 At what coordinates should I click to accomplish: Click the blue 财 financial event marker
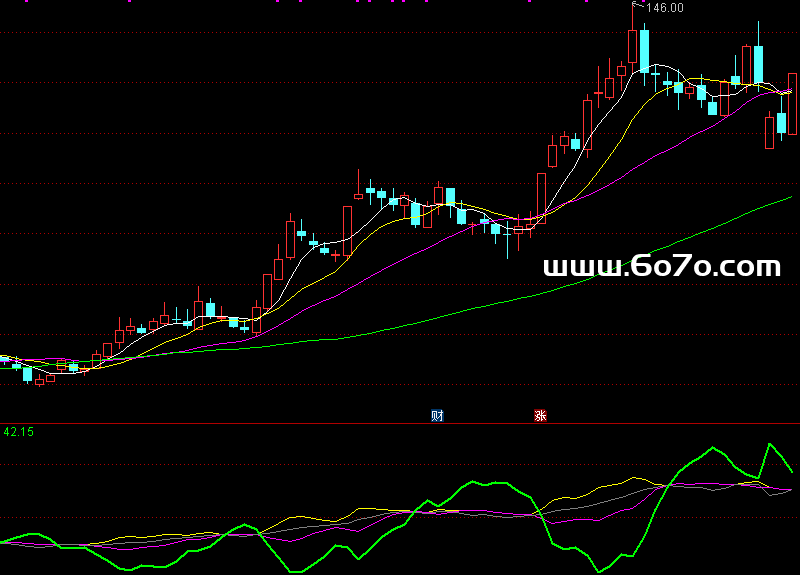point(437,416)
